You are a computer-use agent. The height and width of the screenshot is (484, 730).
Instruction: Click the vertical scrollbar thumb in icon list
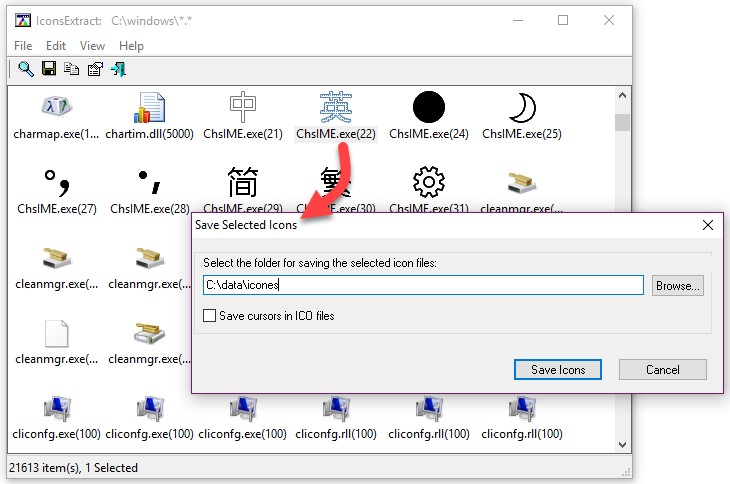622,122
